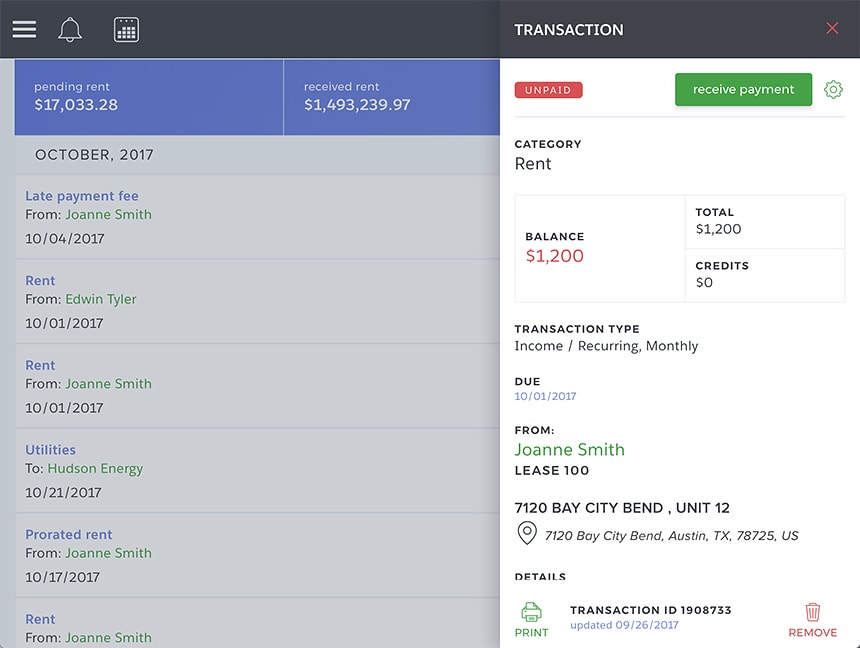This screenshot has width=860, height=648.
Task: Click 10/17/2017 date in Prorated rent row
Action: pos(63,577)
